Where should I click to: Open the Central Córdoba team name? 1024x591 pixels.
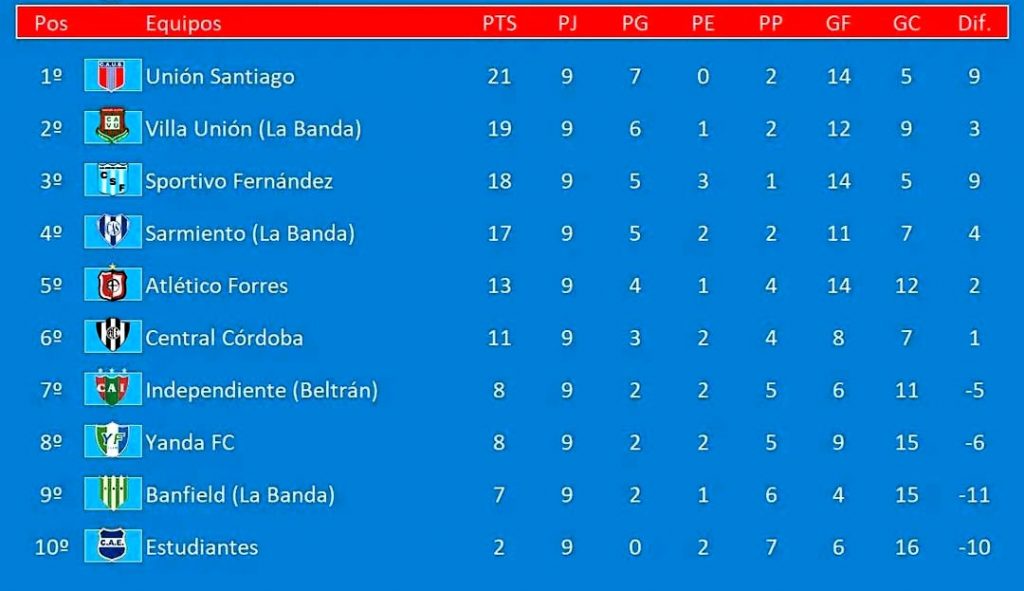tap(224, 338)
